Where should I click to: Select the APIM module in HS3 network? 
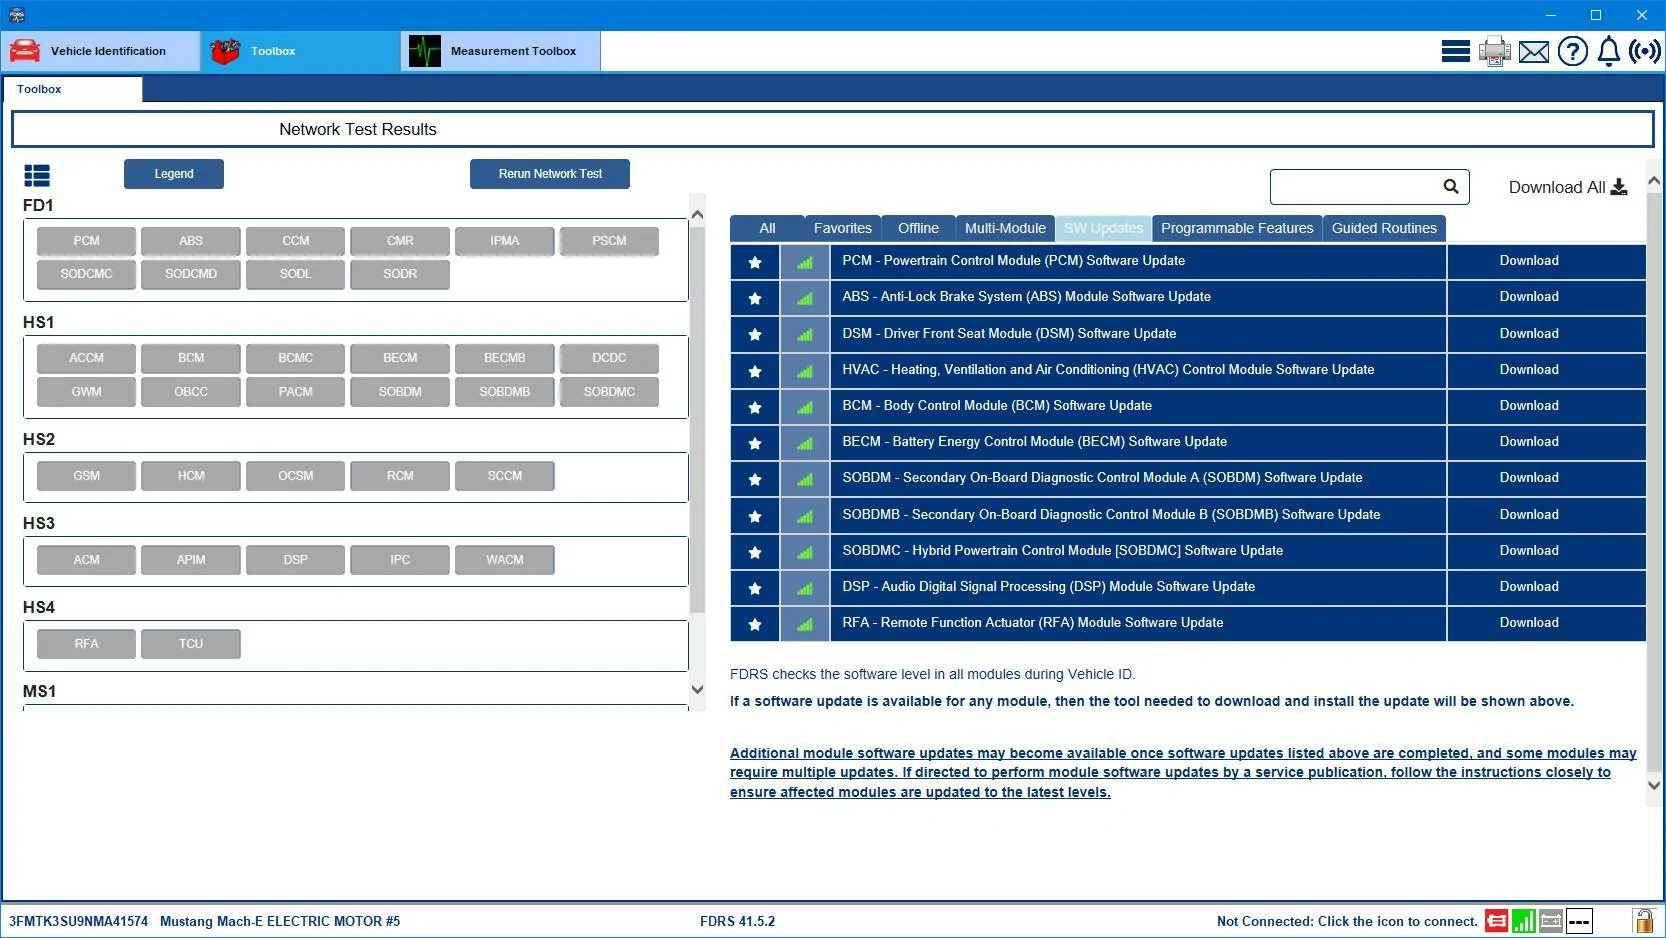(191, 560)
